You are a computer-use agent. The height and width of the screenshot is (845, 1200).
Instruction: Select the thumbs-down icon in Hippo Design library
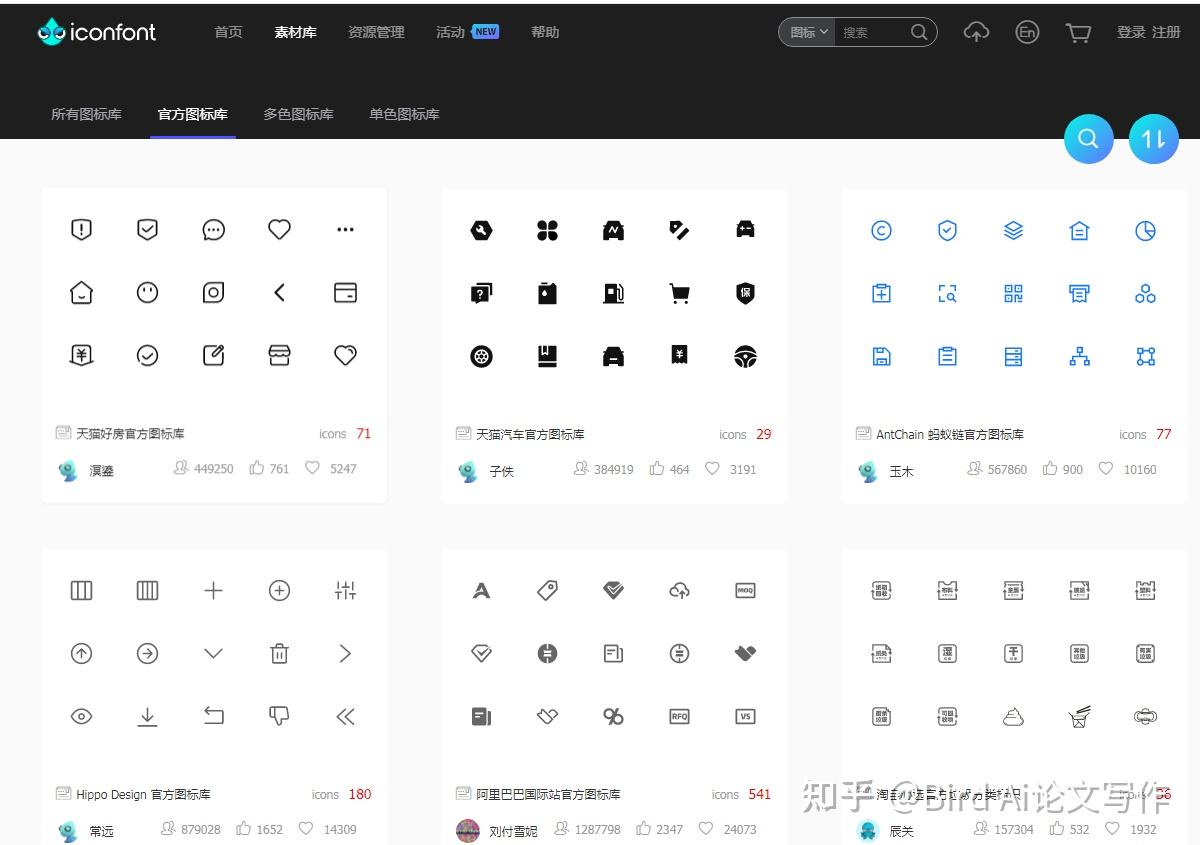click(x=279, y=716)
